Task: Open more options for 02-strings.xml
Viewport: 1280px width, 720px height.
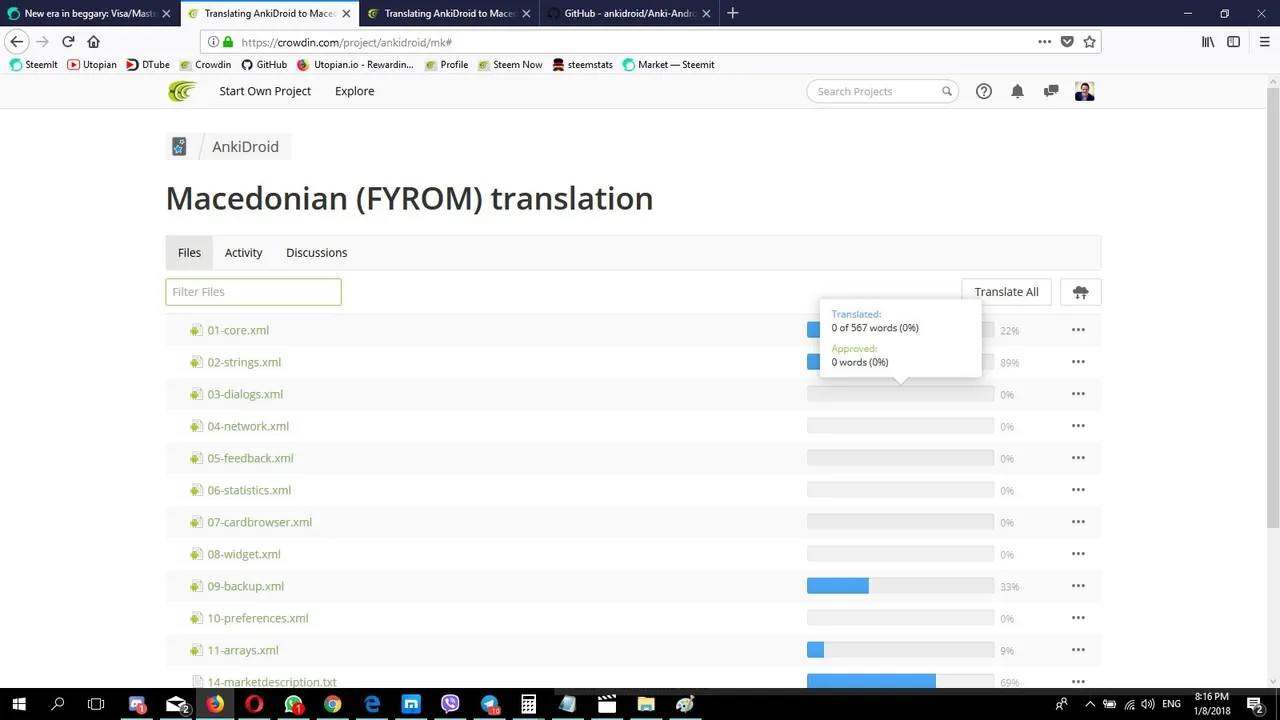Action: coord(1078,362)
